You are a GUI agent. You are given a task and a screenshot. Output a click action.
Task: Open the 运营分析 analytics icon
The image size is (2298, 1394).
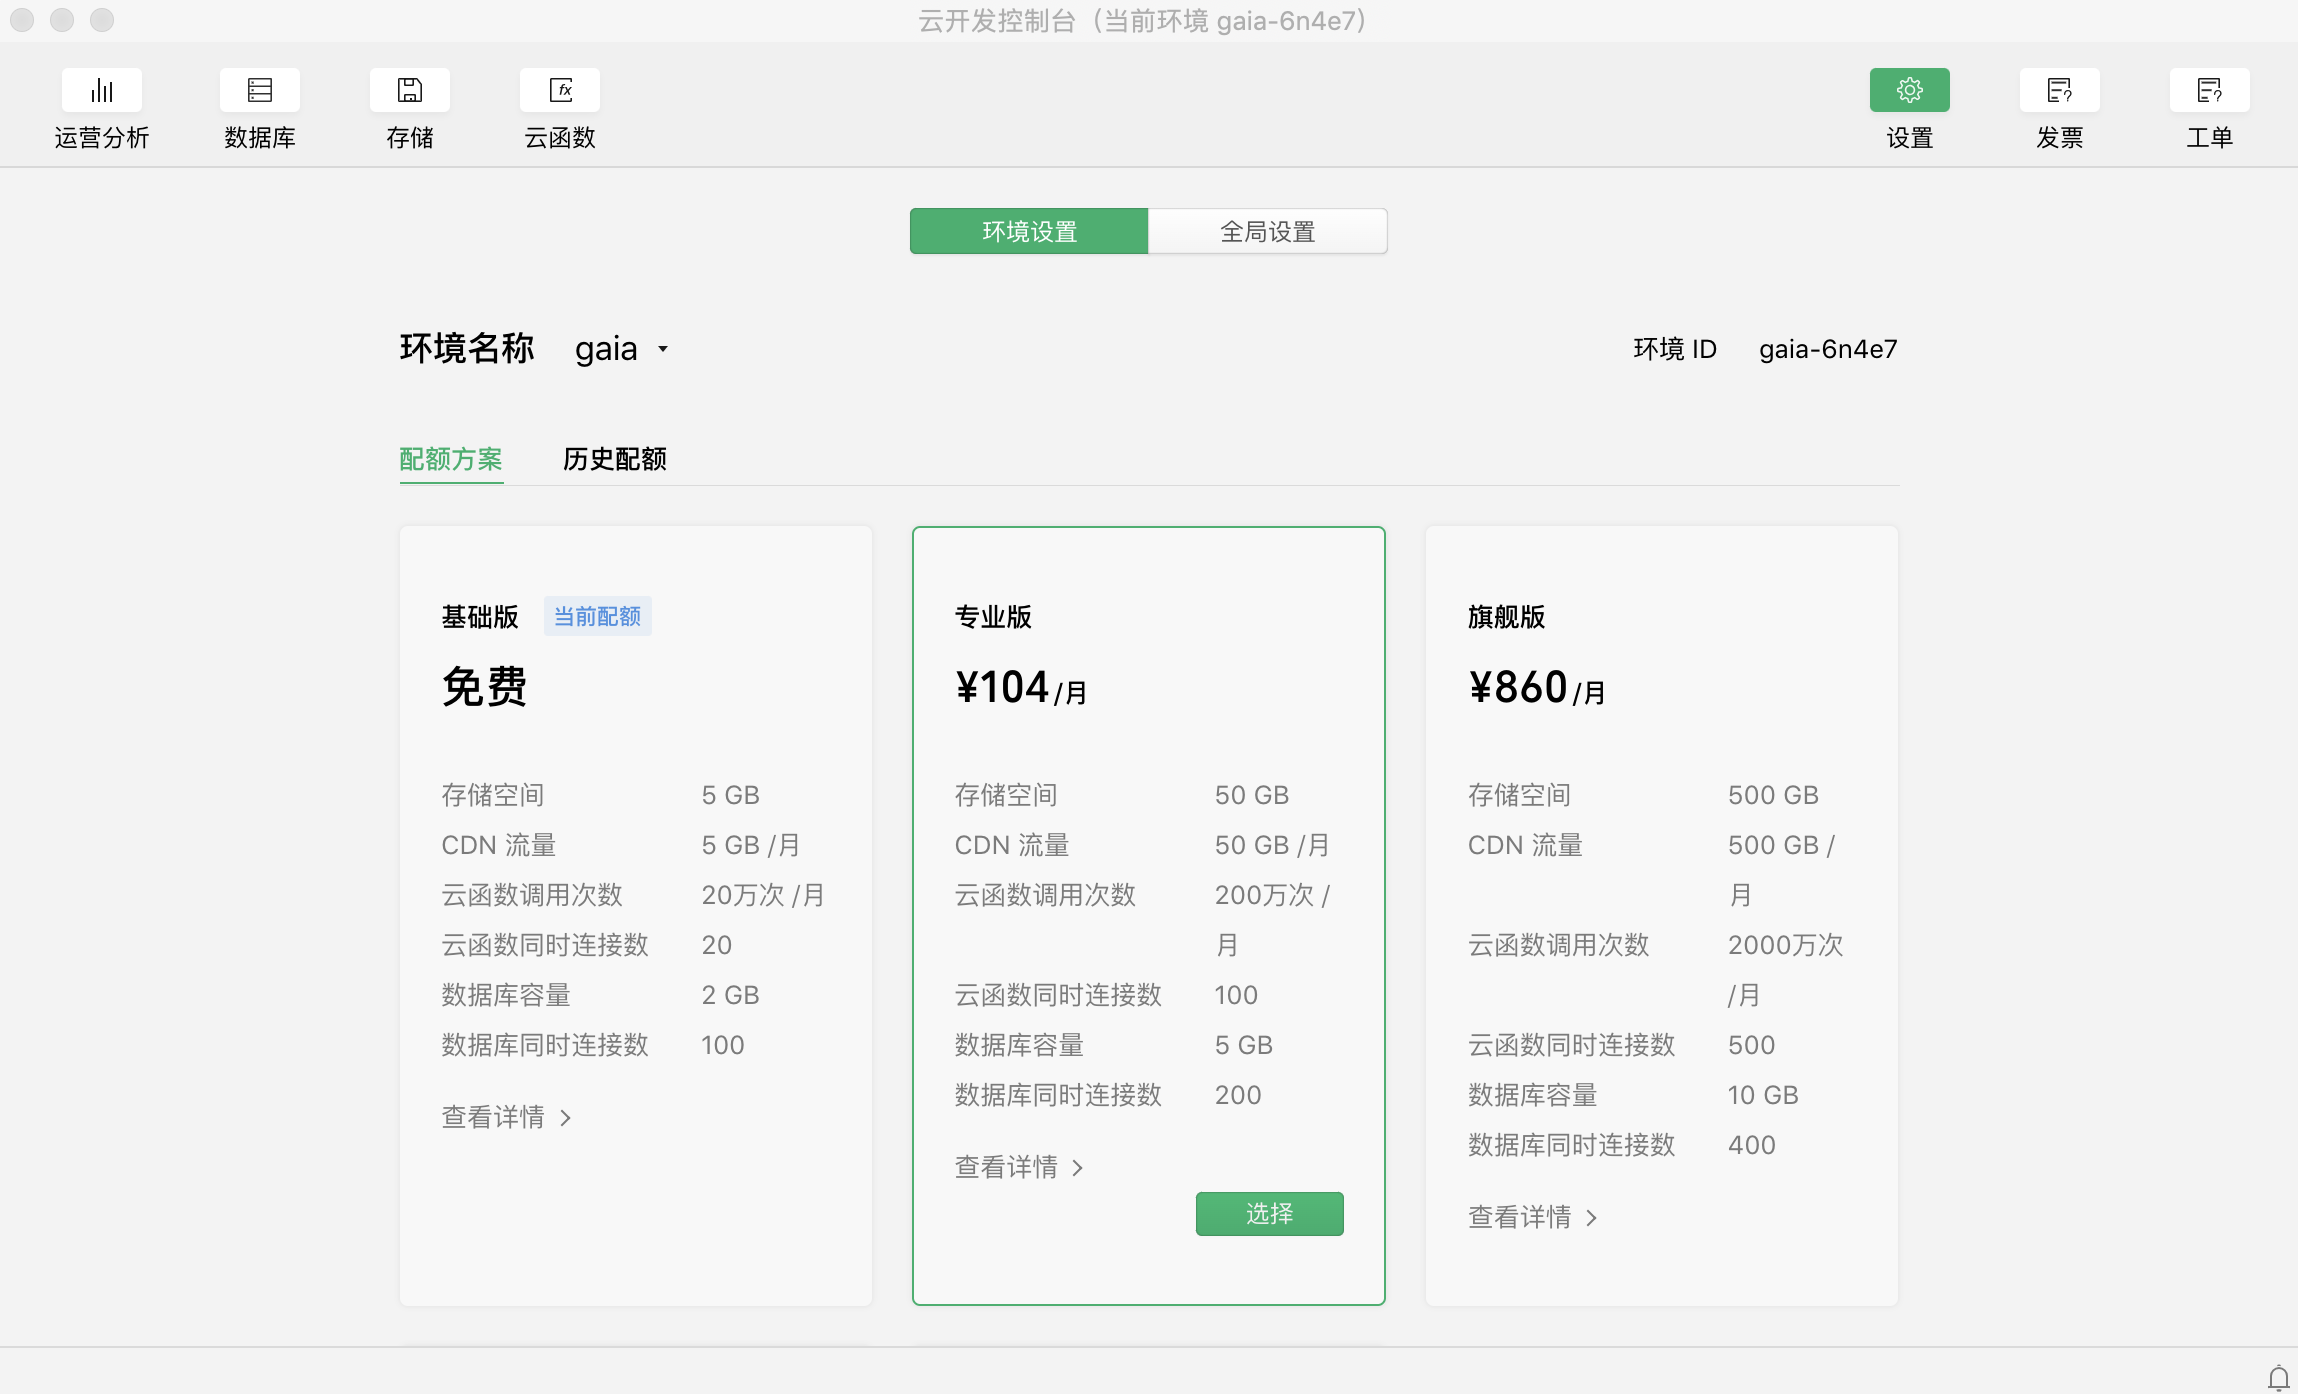click(101, 91)
